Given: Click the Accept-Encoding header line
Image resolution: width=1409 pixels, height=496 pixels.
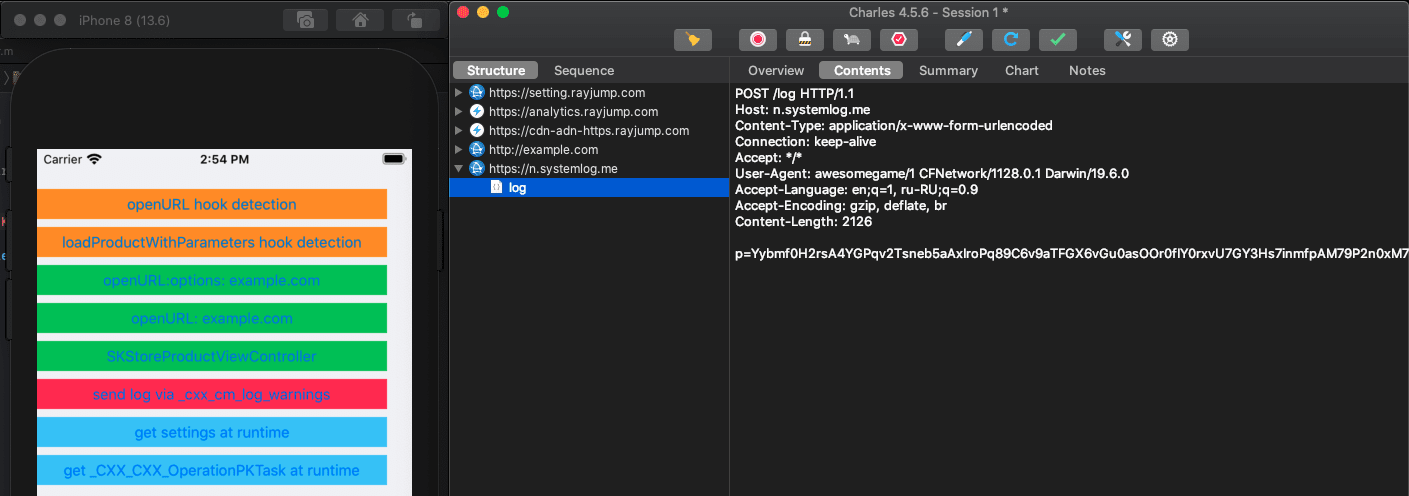Looking at the screenshot, I should pos(841,206).
